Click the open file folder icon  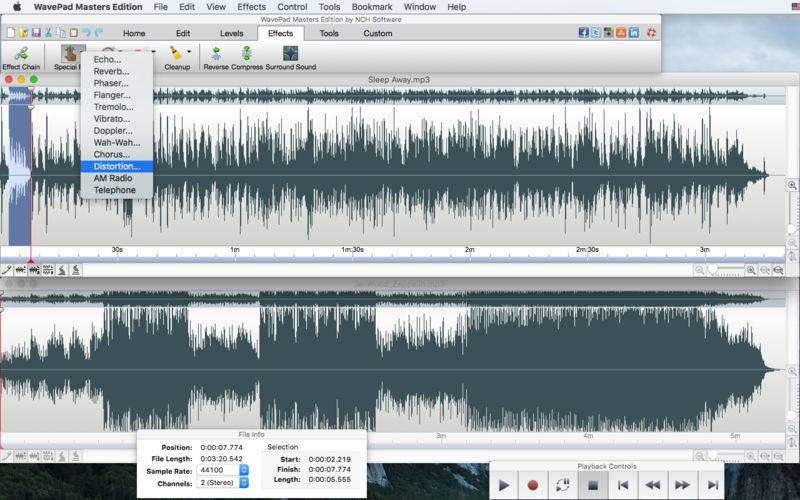23,33
